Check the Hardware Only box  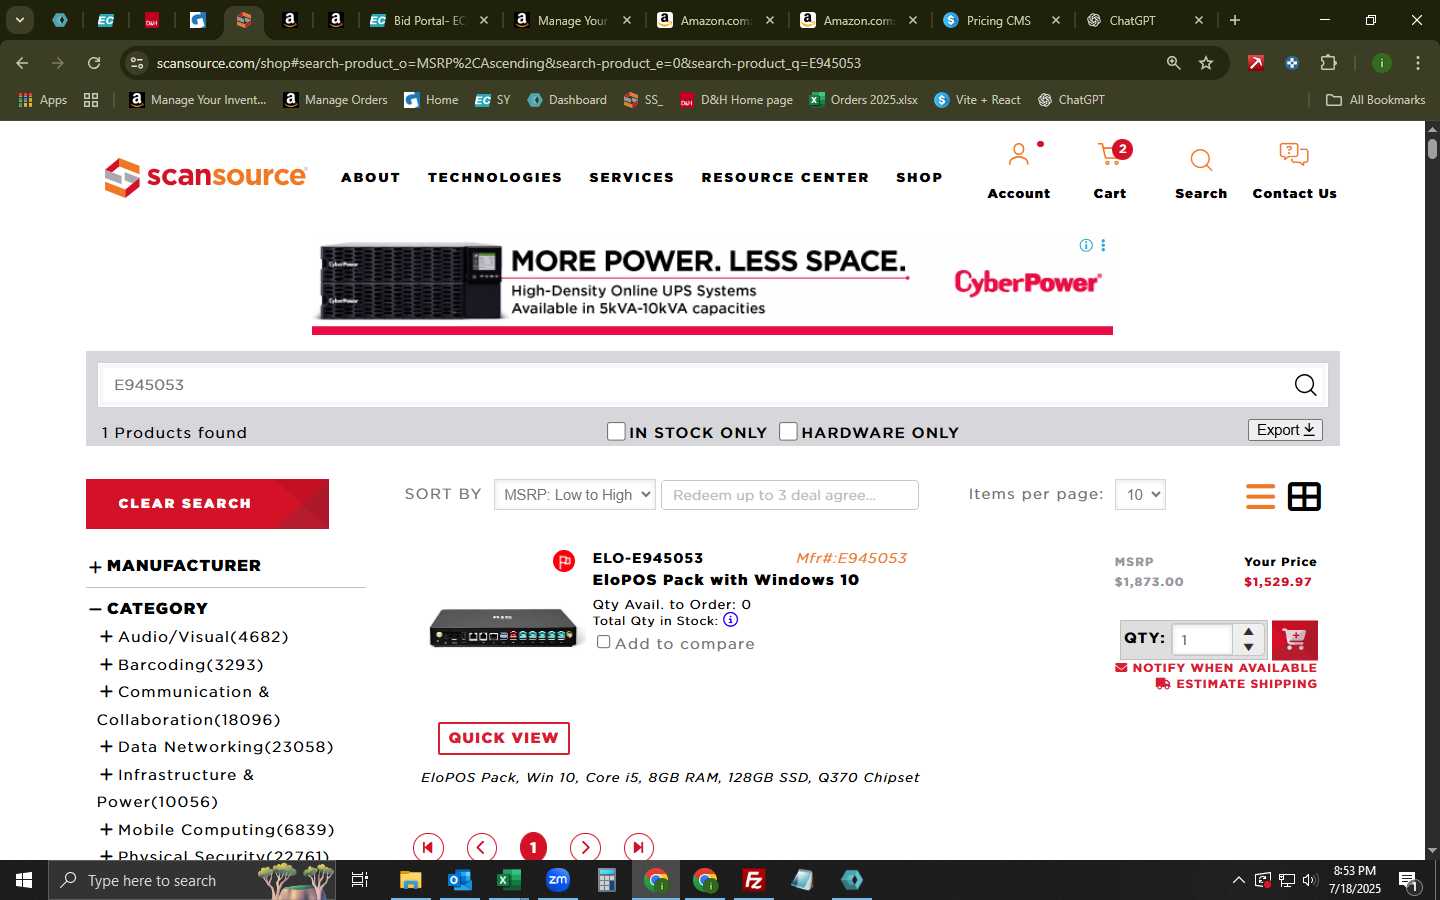788,431
